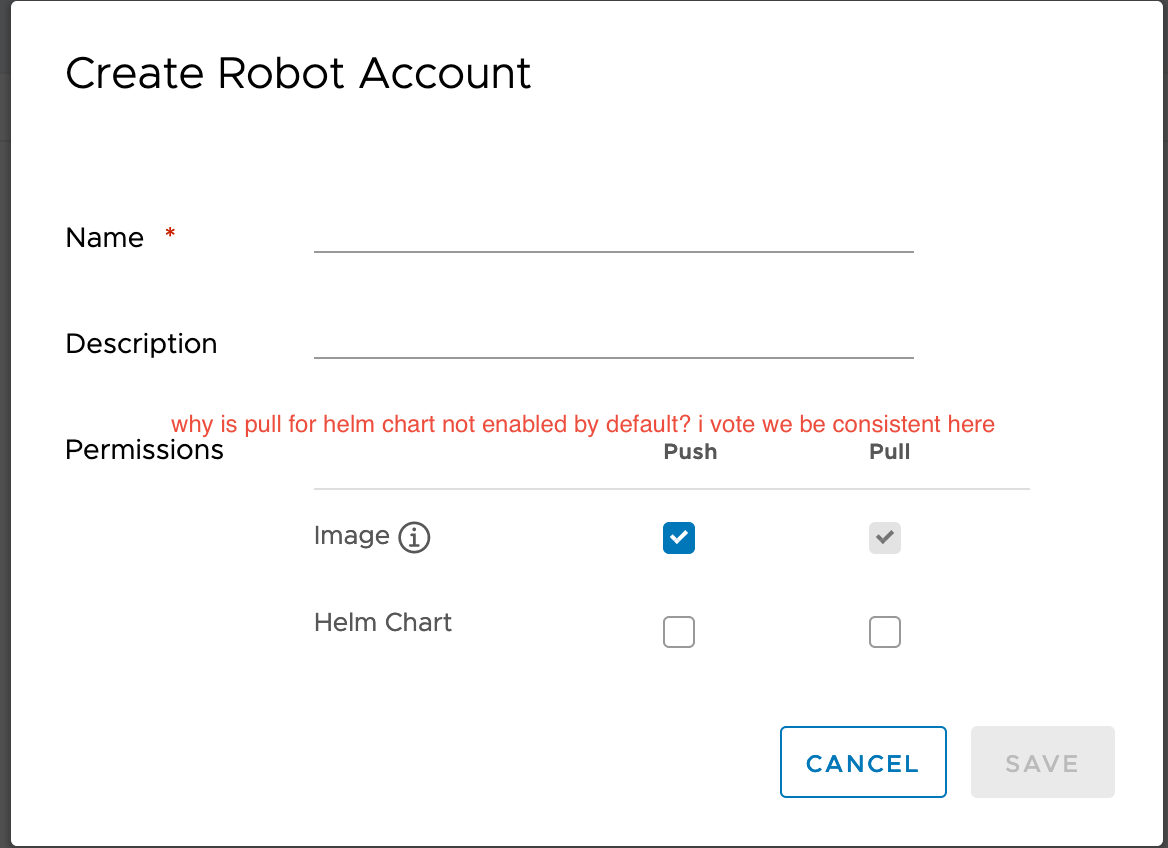Click inside the Name text field
1168x848 pixels.
point(613,240)
